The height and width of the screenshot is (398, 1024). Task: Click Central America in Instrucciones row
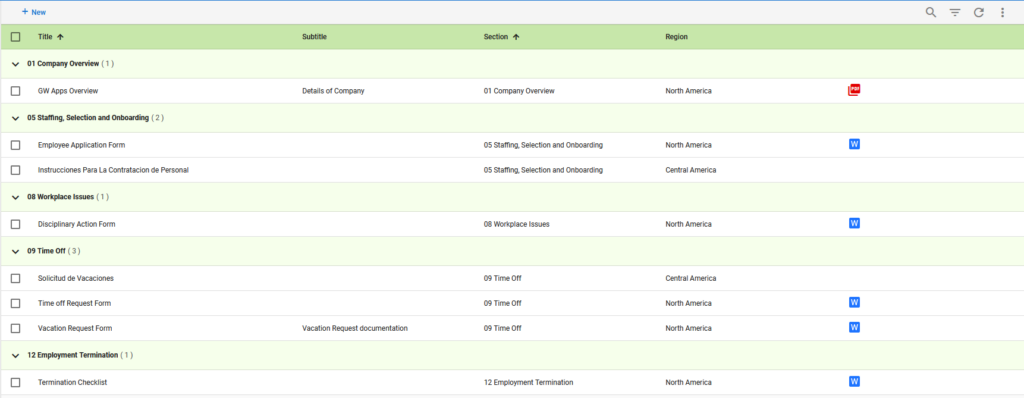coord(690,170)
